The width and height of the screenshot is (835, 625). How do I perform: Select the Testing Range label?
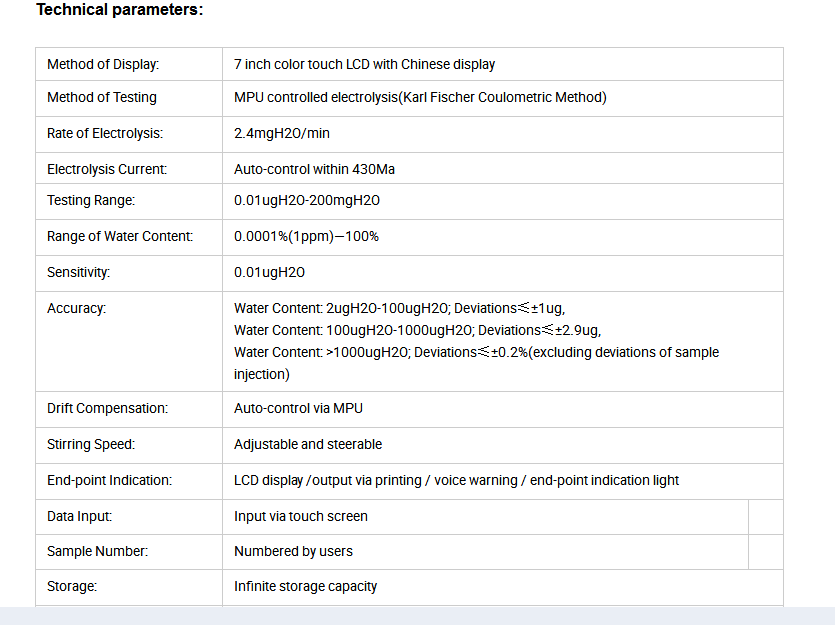point(91,200)
